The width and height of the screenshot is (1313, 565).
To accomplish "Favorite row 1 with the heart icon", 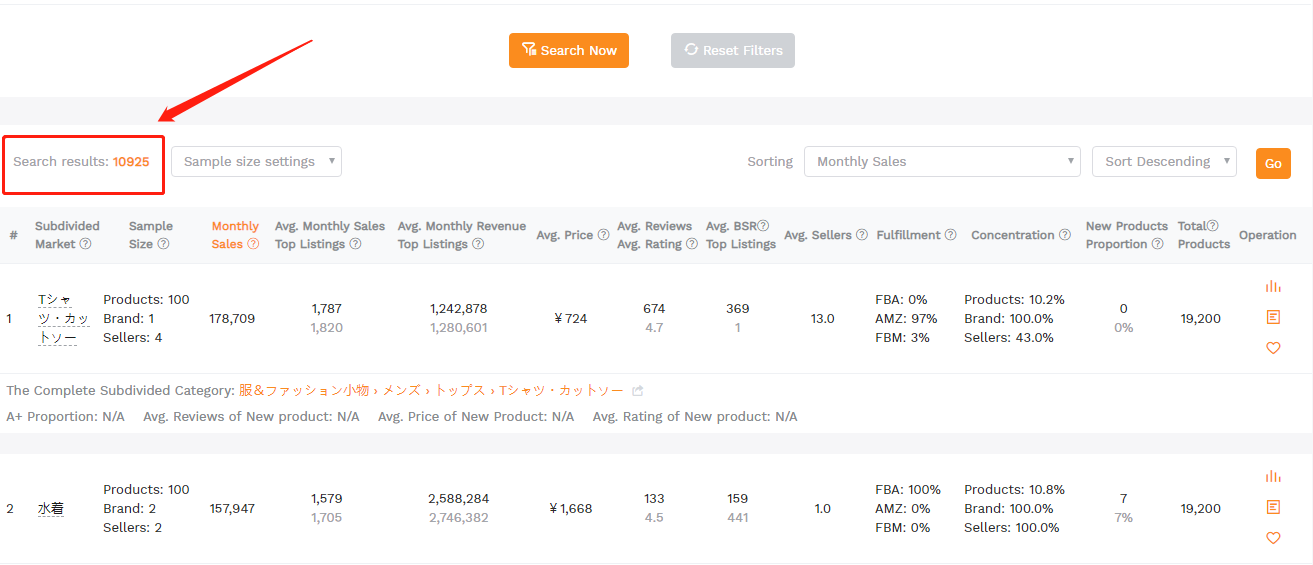I will (1273, 348).
